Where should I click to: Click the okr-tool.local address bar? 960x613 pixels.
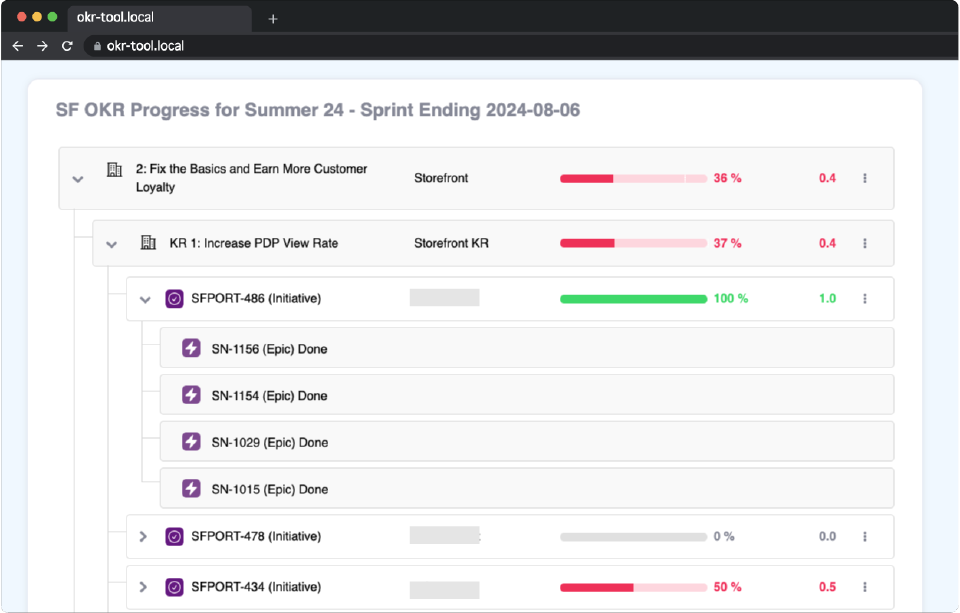pos(520,46)
